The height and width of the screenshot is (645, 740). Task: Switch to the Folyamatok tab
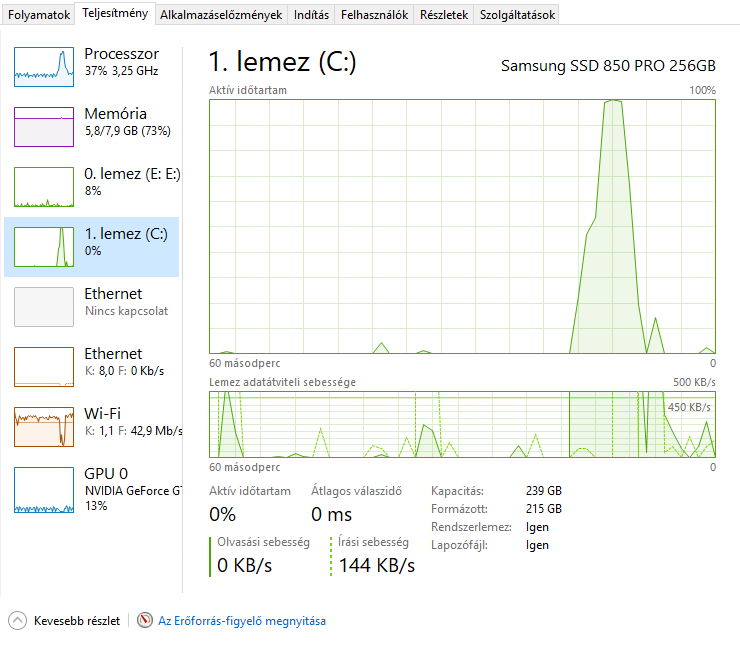coord(39,15)
